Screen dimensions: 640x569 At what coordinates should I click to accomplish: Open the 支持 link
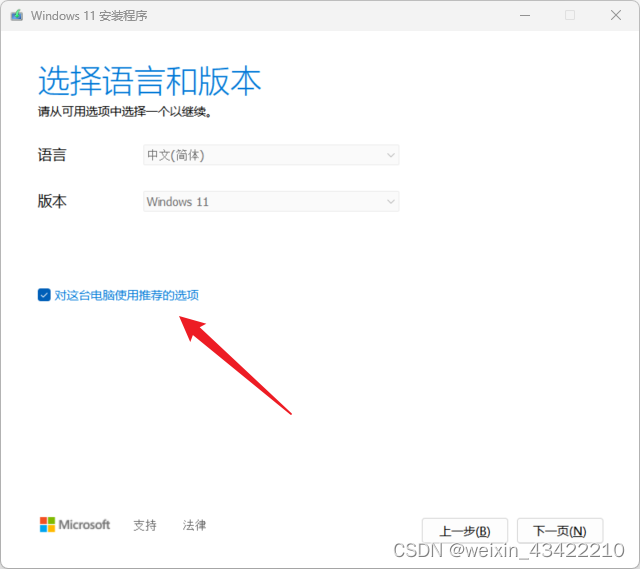click(x=145, y=525)
